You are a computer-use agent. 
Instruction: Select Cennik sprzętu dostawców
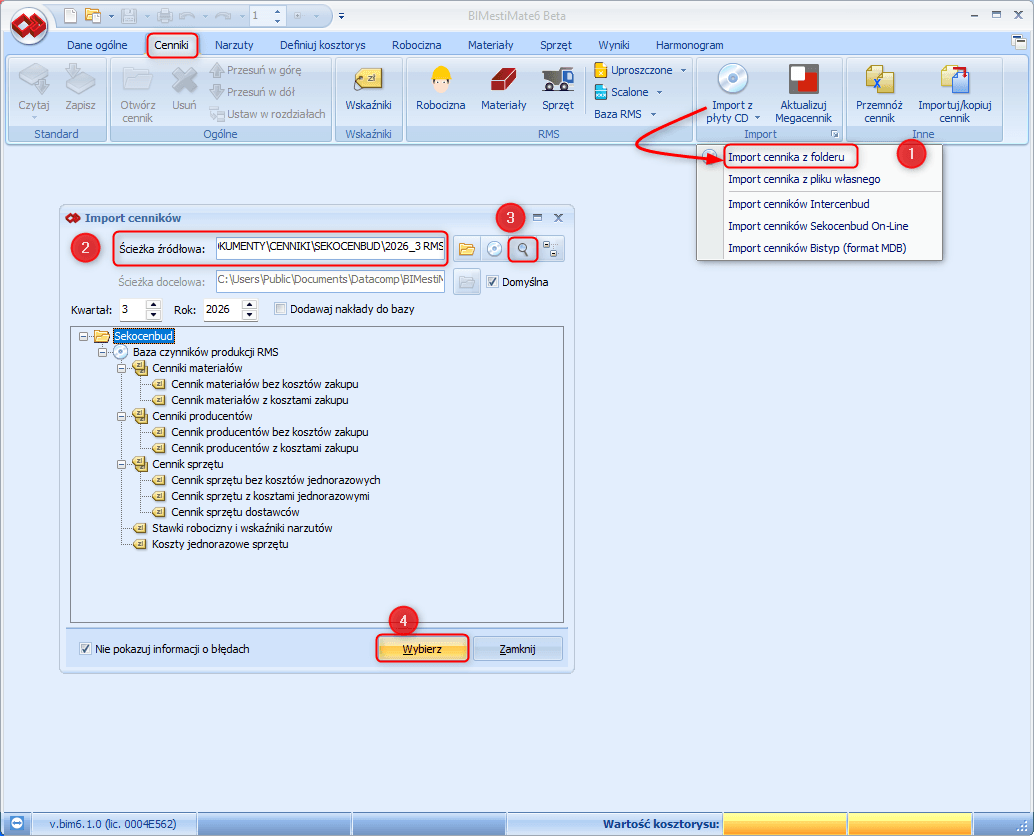point(235,512)
